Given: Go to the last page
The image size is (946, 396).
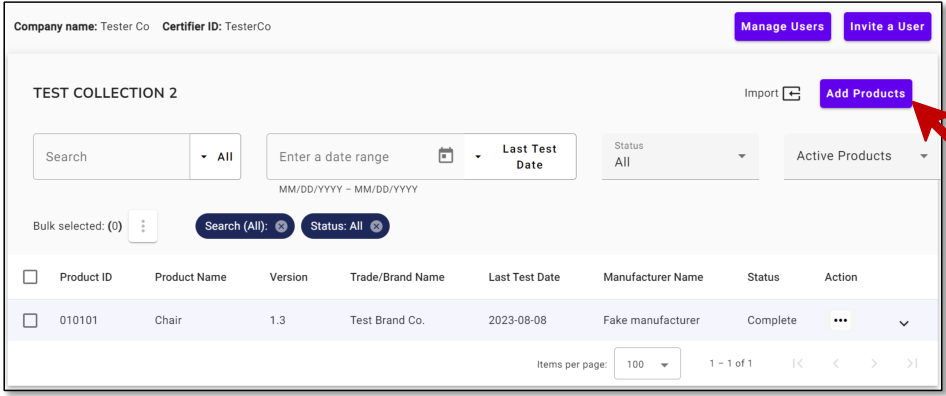Looking at the screenshot, I should pyautogui.click(x=912, y=363).
